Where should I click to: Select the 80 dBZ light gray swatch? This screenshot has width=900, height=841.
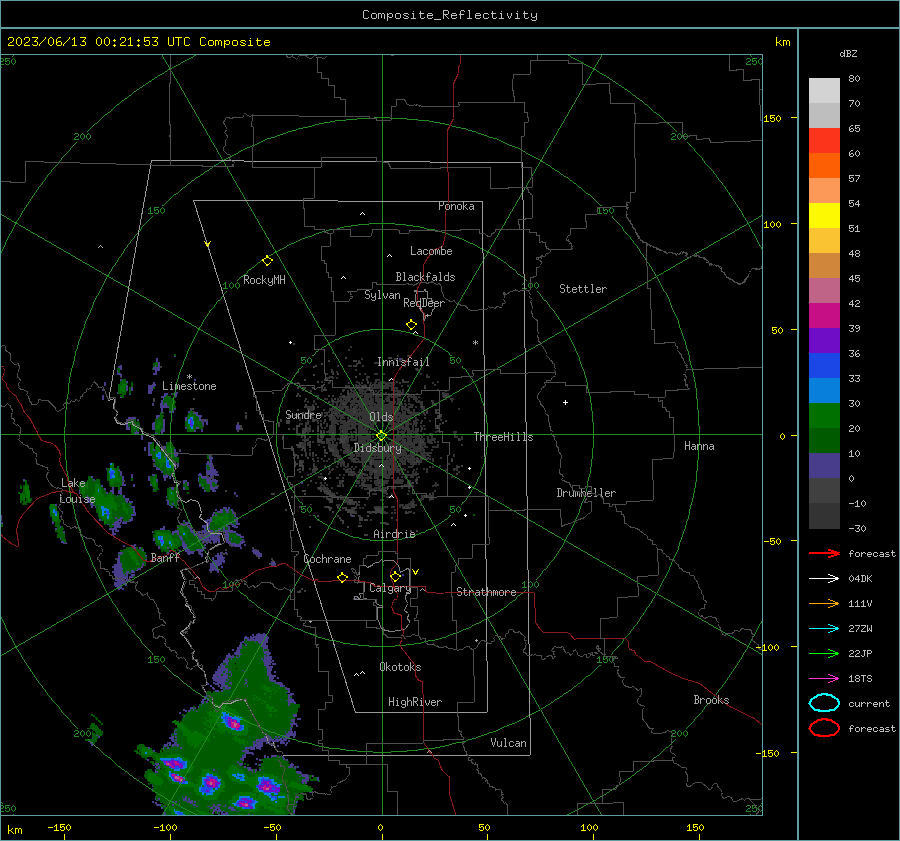point(824,91)
